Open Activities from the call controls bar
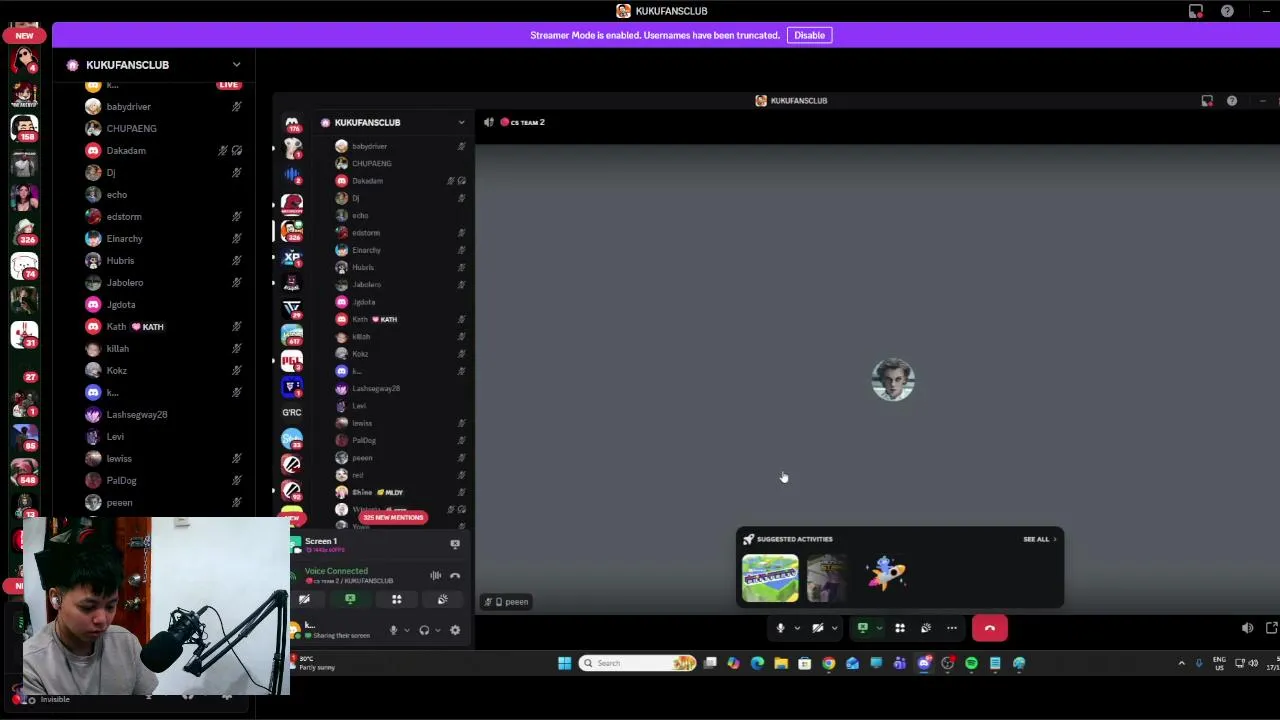The height and width of the screenshot is (720, 1280). [x=900, y=628]
